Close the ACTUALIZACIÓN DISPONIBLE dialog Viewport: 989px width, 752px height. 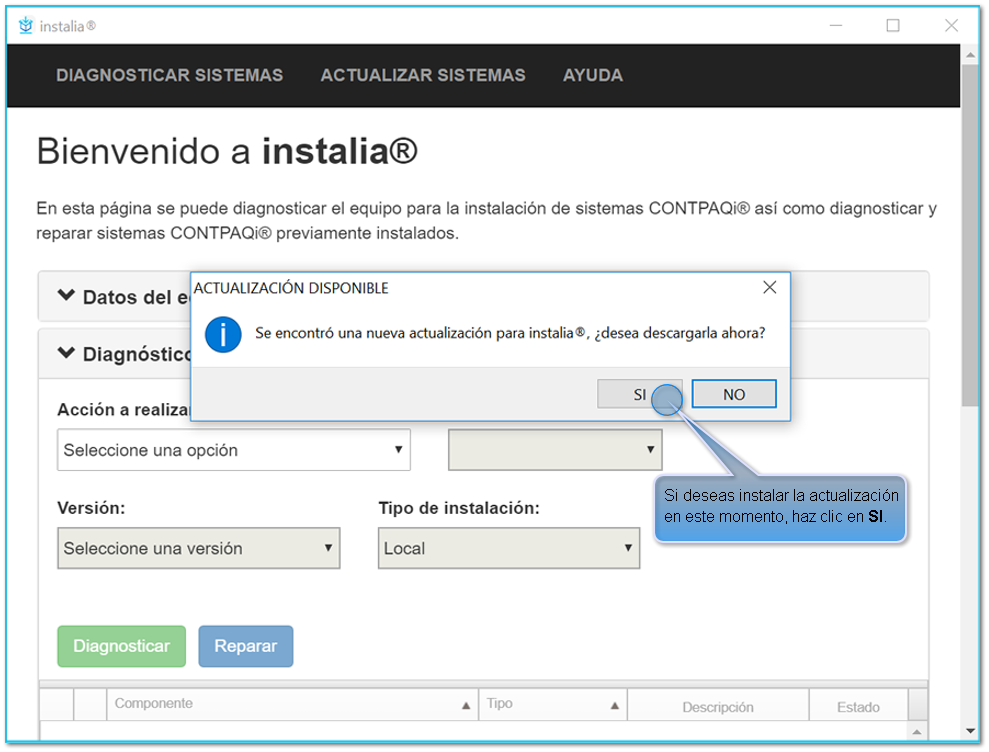pos(769,287)
